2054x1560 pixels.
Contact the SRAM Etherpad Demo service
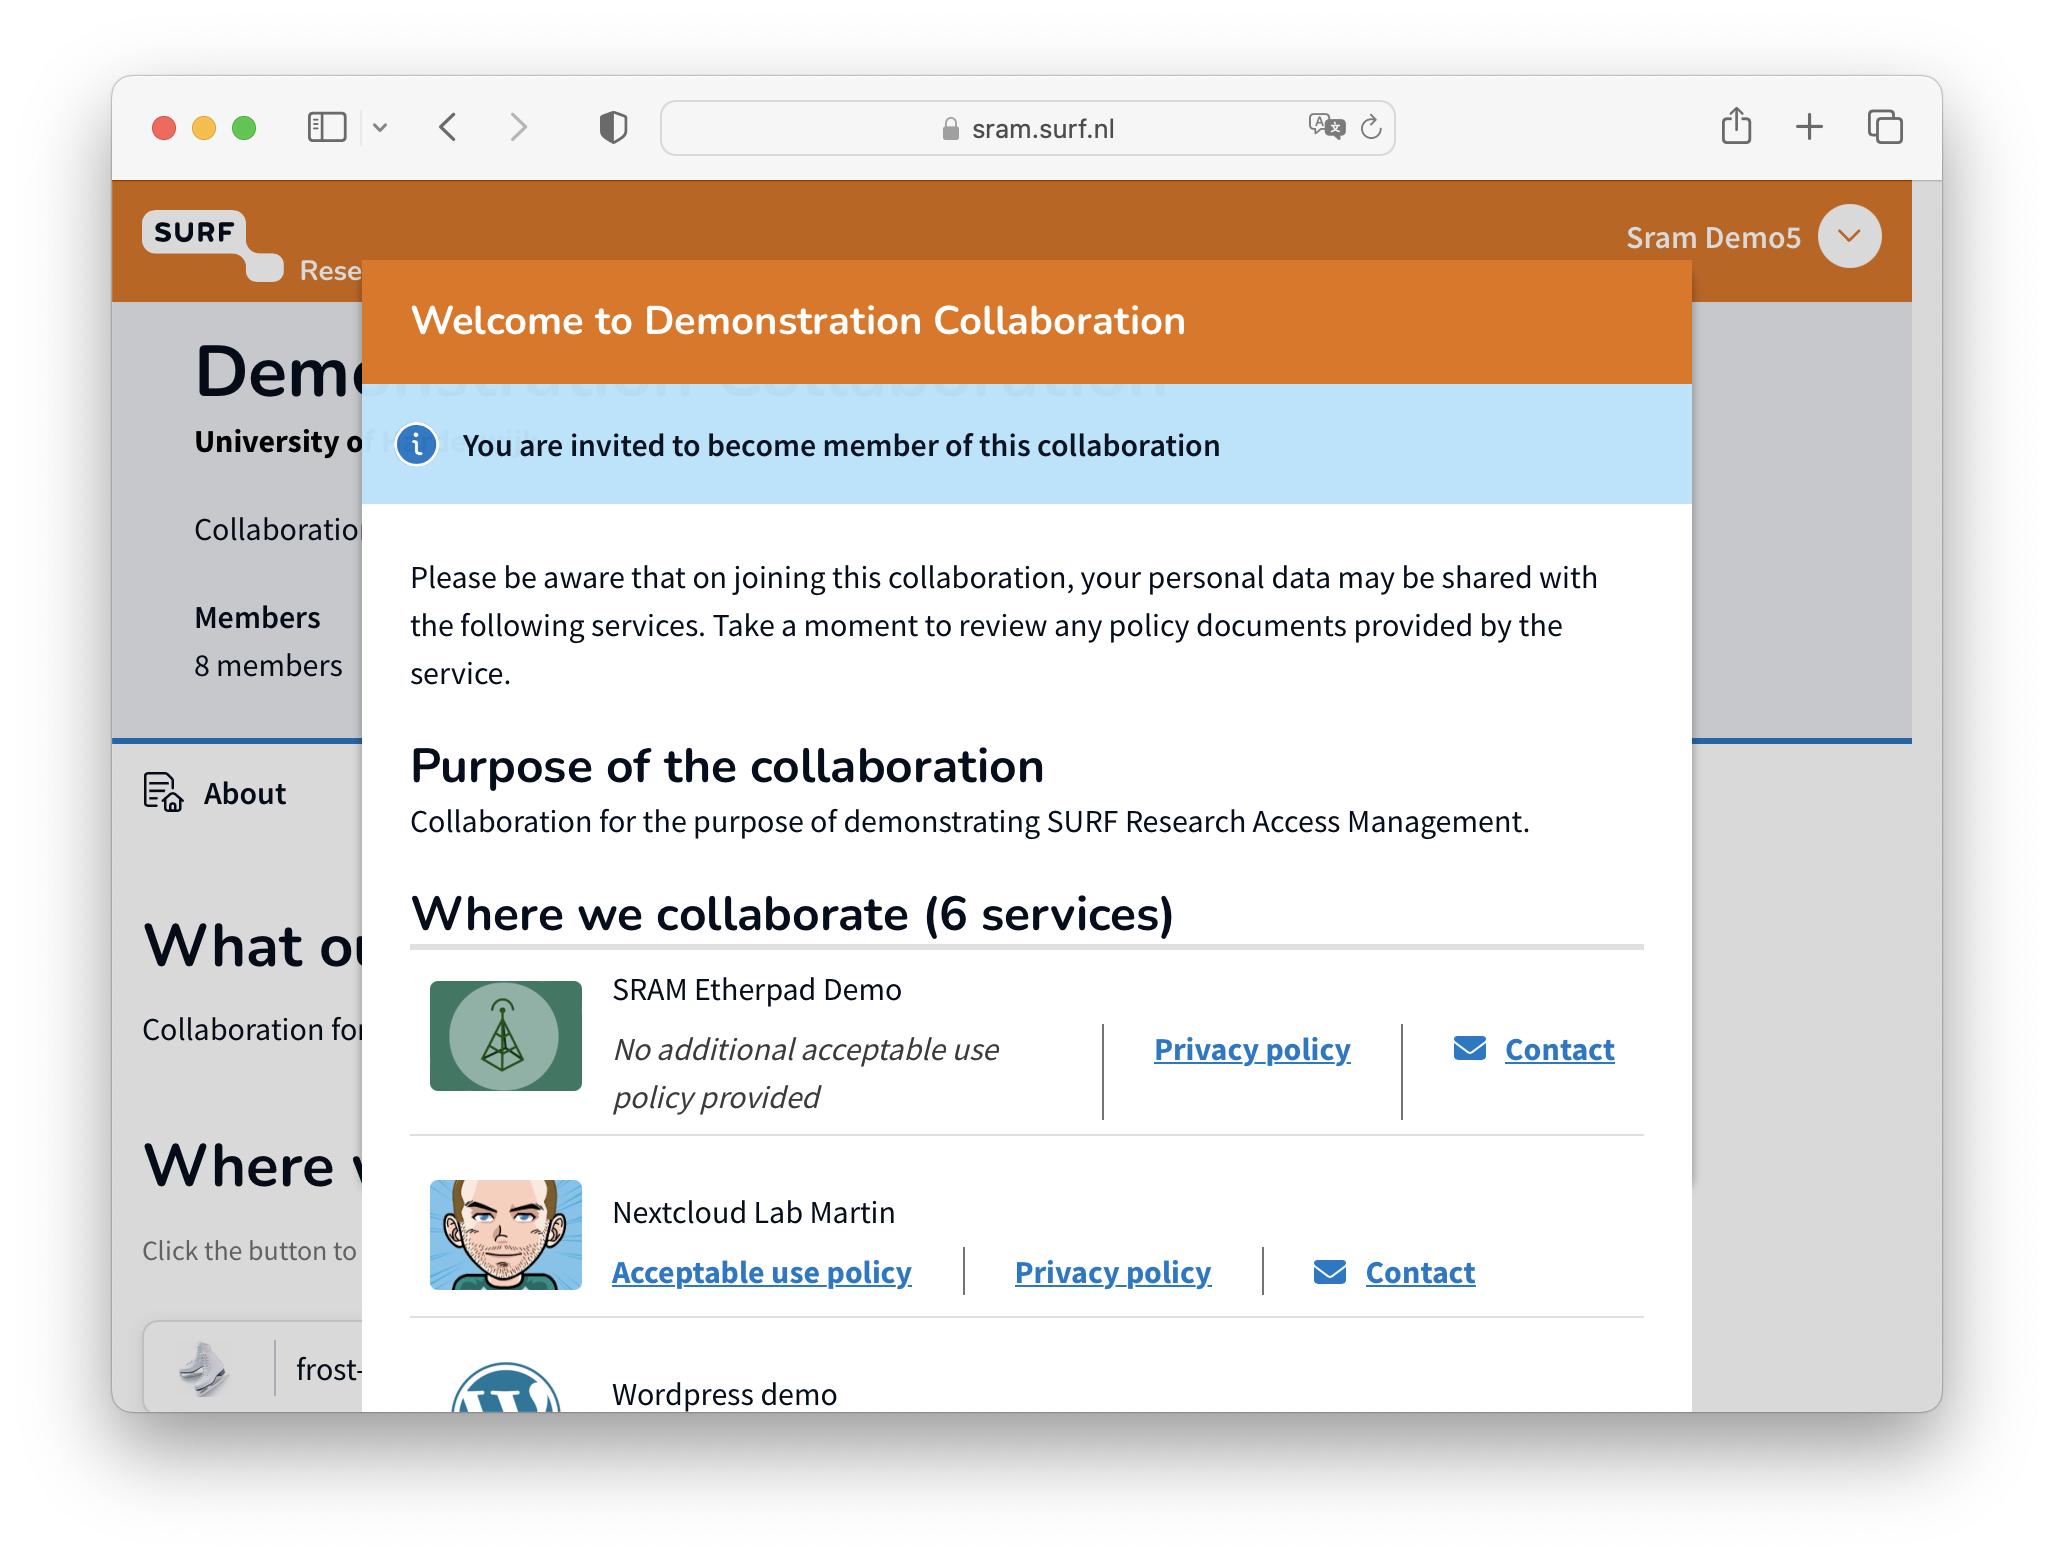pos(1559,1049)
